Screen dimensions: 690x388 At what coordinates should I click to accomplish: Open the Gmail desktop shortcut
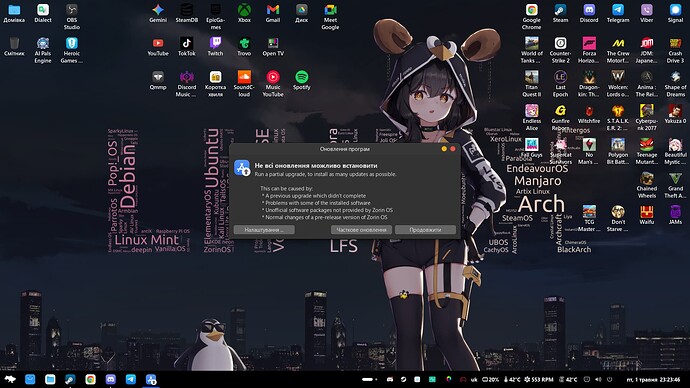[273, 13]
